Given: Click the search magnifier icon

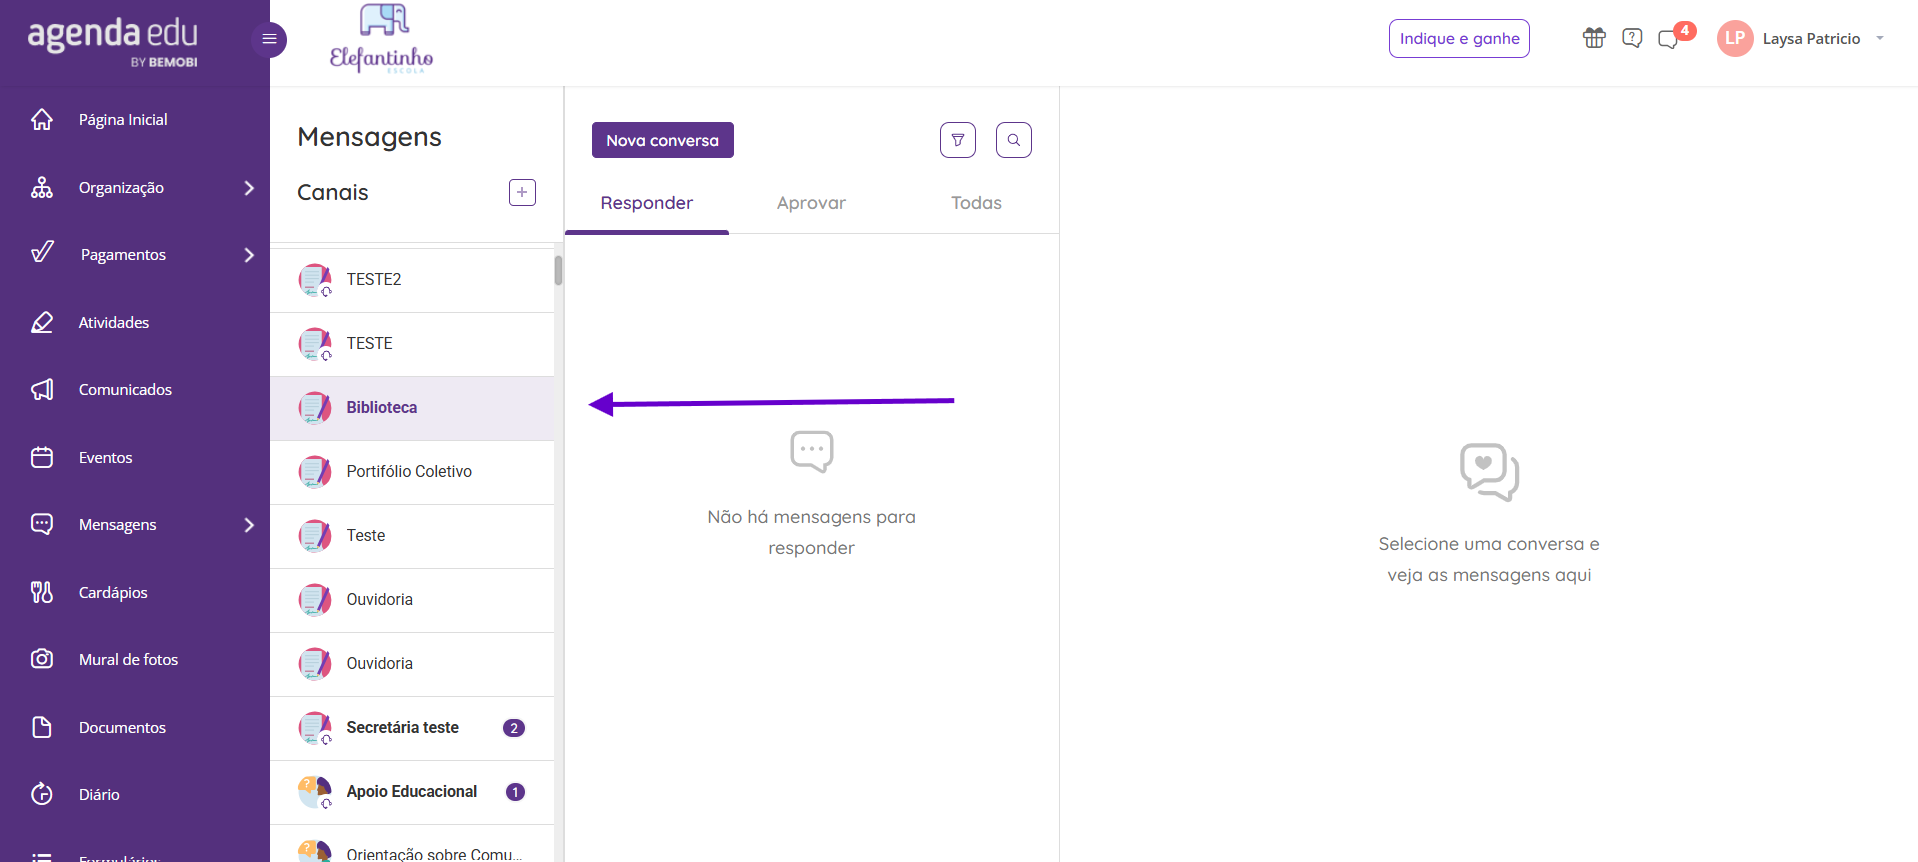Looking at the screenshot, I should pyautogui.click(x=1014, y=140).
